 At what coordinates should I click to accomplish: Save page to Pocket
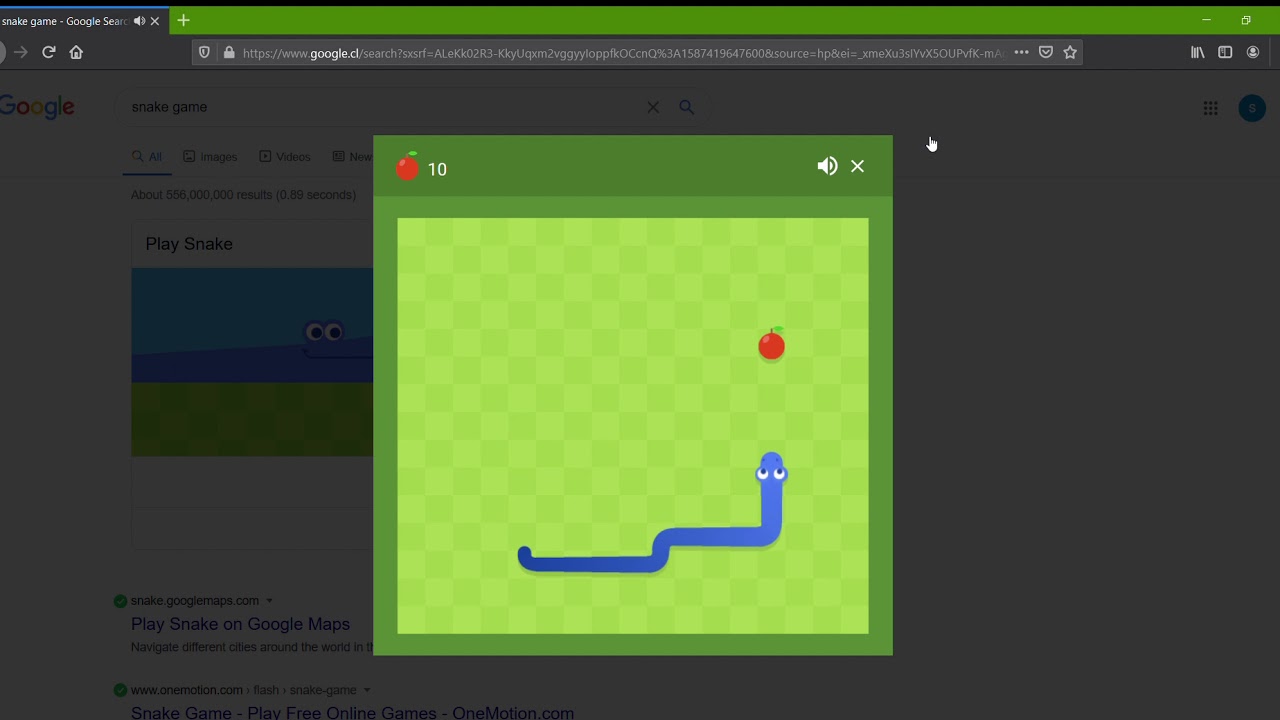(1046, 52)
